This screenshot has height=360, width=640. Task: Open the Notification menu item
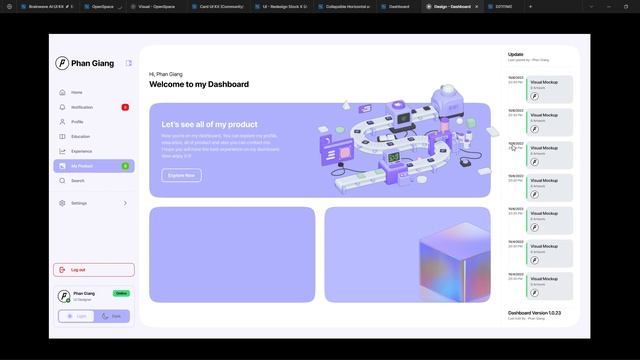pos(94,107)
